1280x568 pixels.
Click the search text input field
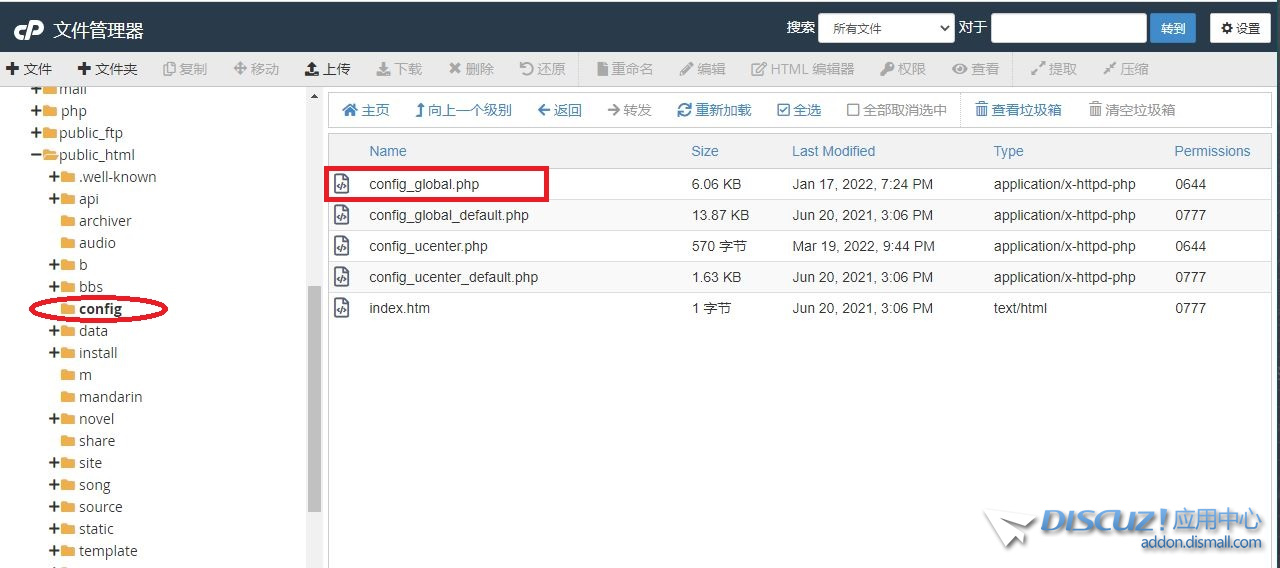pyautogui.click(x=1068, y=28)
